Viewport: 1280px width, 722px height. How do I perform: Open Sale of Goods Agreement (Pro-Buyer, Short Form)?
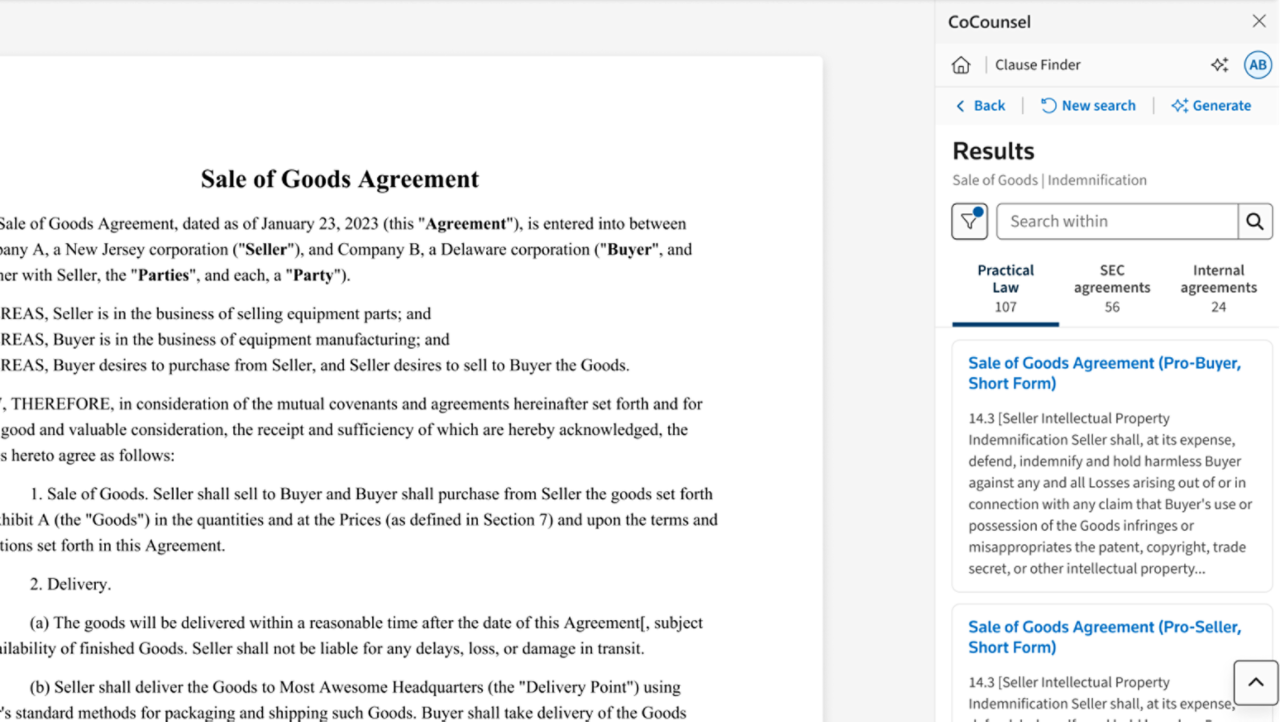1104,373
